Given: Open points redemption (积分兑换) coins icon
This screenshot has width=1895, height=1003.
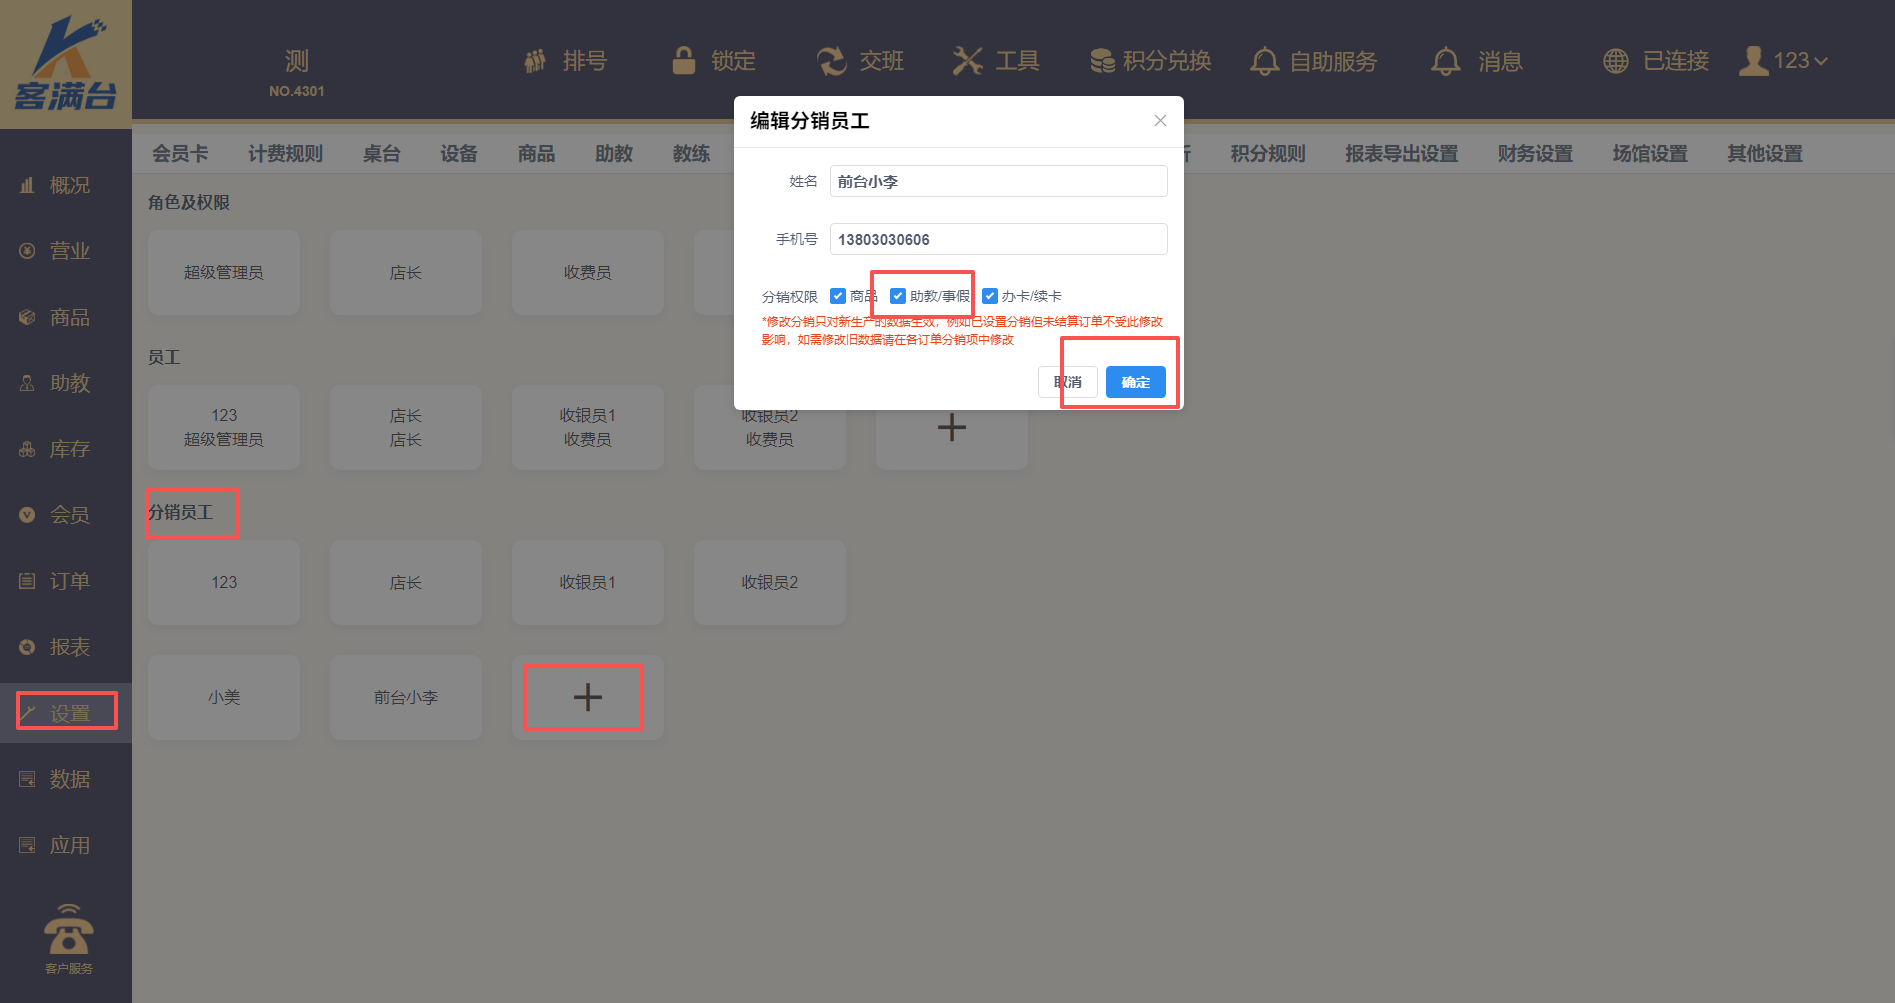Looking at the screenshot, I should tap(1102, 61).
